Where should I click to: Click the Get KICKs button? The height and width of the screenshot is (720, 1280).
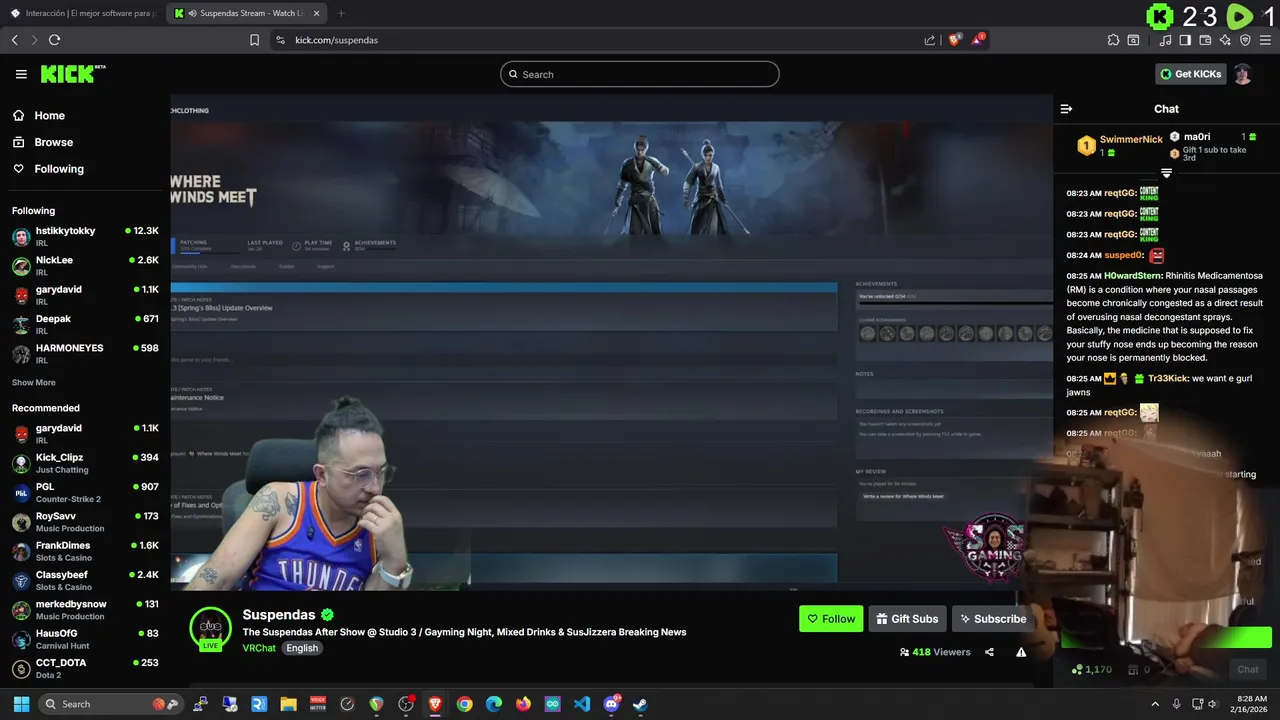point(1190,74)
